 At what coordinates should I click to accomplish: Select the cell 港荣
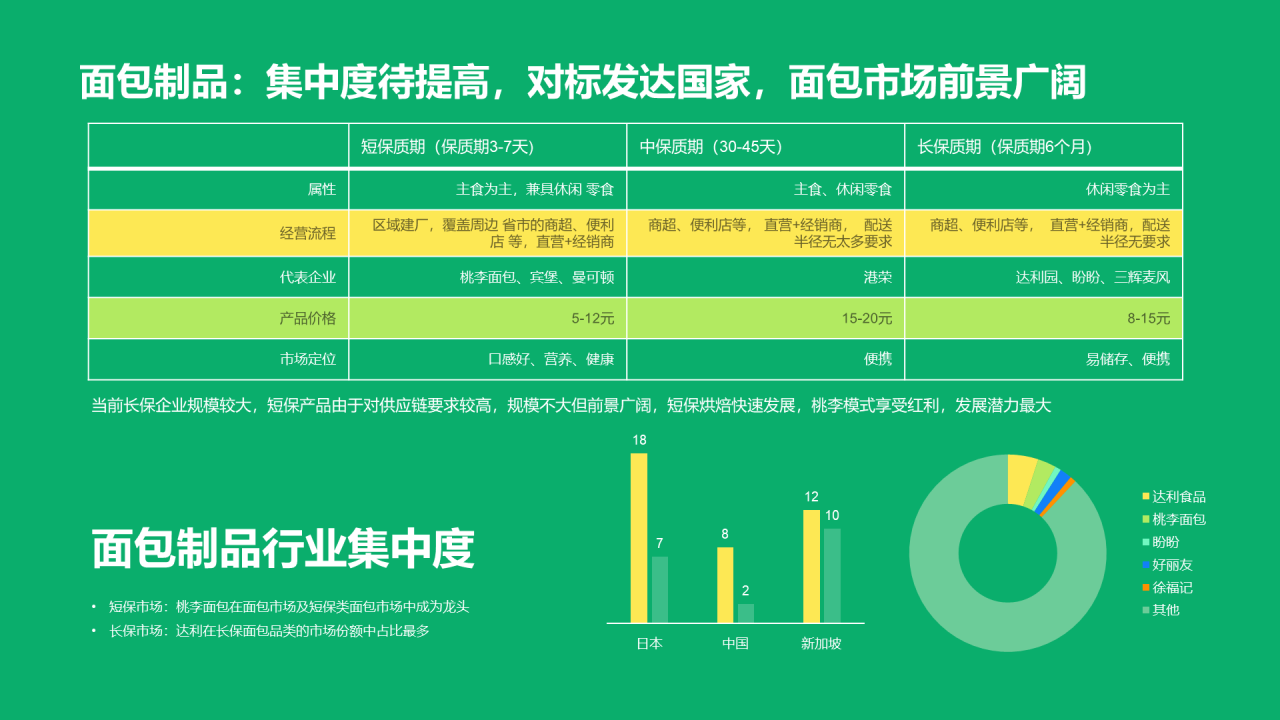pyautogui.click(x=766, y=277)
